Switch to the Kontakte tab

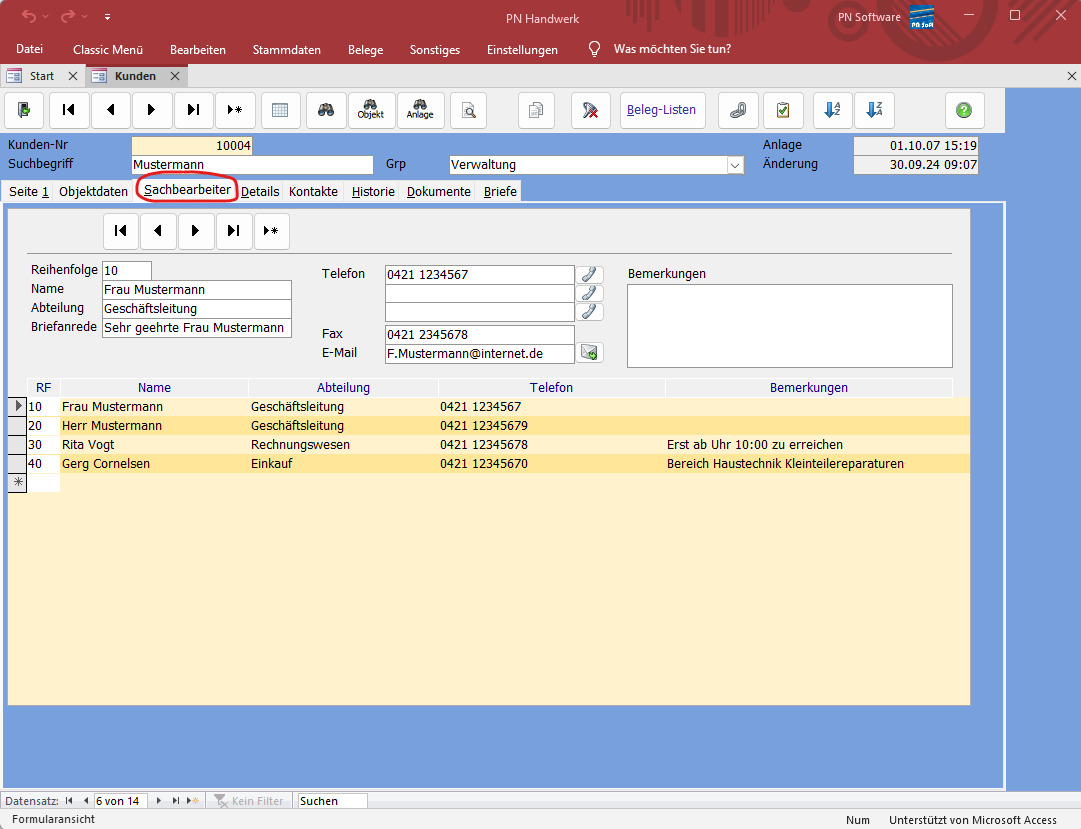coord(314,192)
